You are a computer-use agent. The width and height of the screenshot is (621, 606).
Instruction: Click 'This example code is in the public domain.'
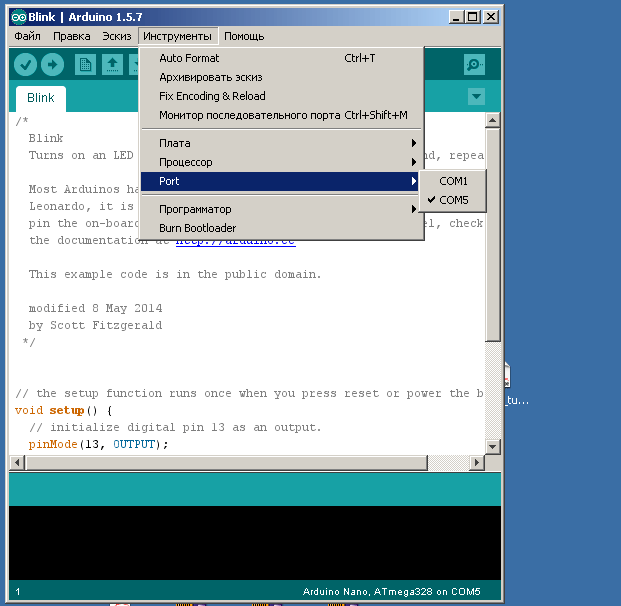point(175,274)
